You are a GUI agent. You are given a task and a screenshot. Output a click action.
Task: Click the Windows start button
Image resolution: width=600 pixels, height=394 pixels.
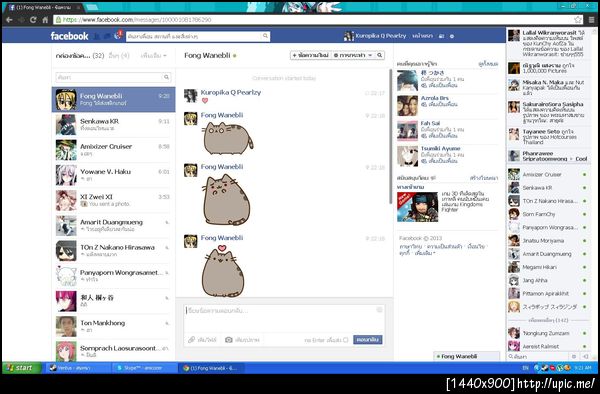point(21,368)
